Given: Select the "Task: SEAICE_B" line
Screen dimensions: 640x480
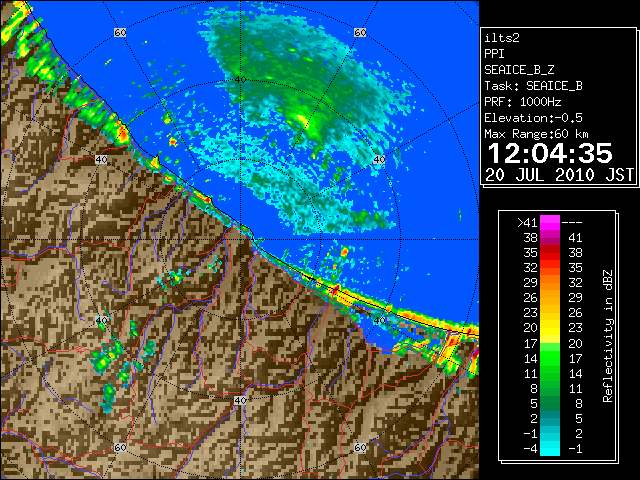Looking at the screenshot, I should coord(533,86).
